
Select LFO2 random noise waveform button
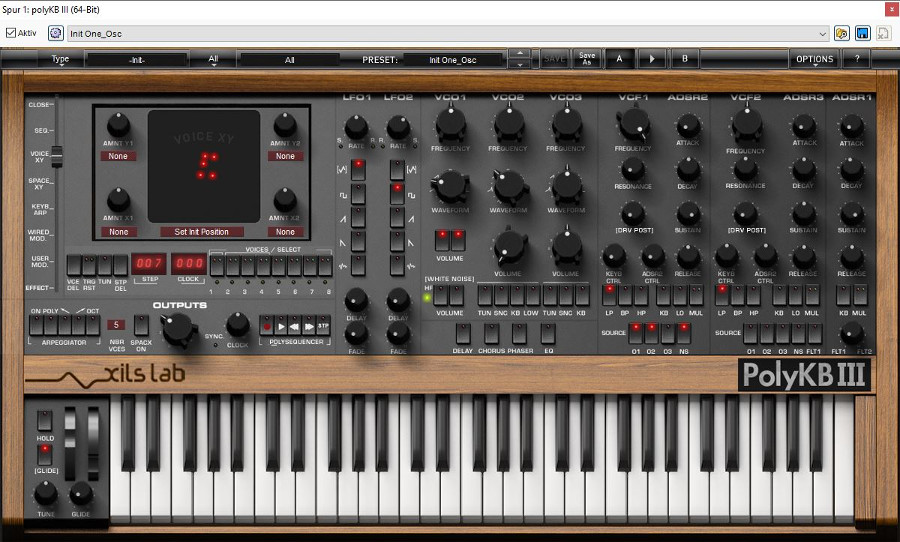[397, 266]
